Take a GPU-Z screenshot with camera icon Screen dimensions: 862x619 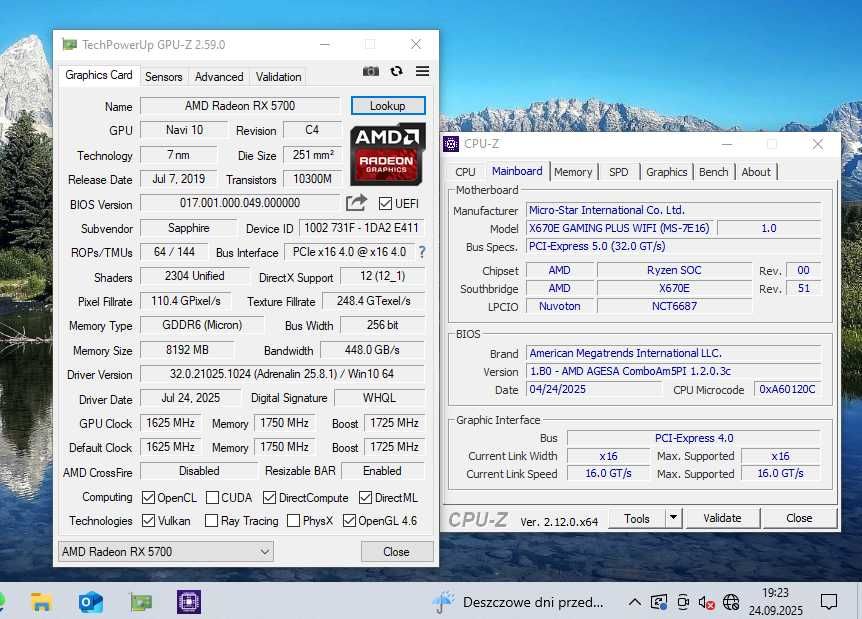point(371,71)
